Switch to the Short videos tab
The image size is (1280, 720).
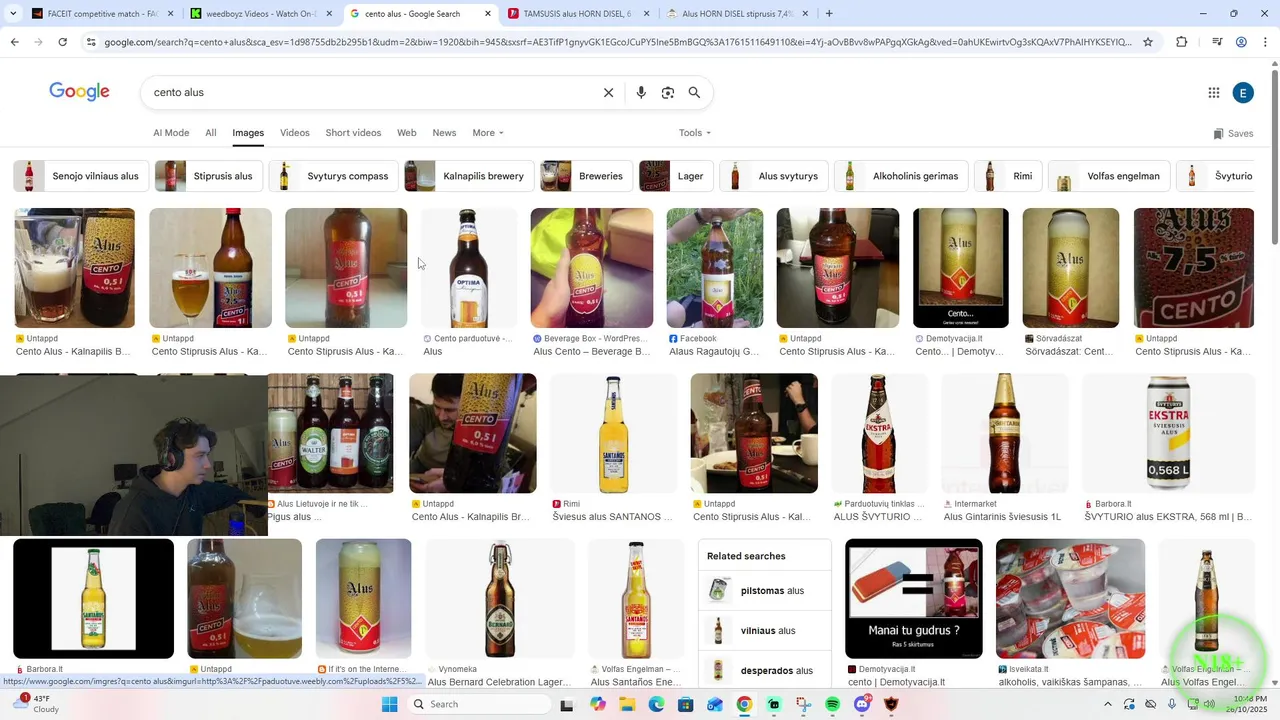(x=353, y=133)
